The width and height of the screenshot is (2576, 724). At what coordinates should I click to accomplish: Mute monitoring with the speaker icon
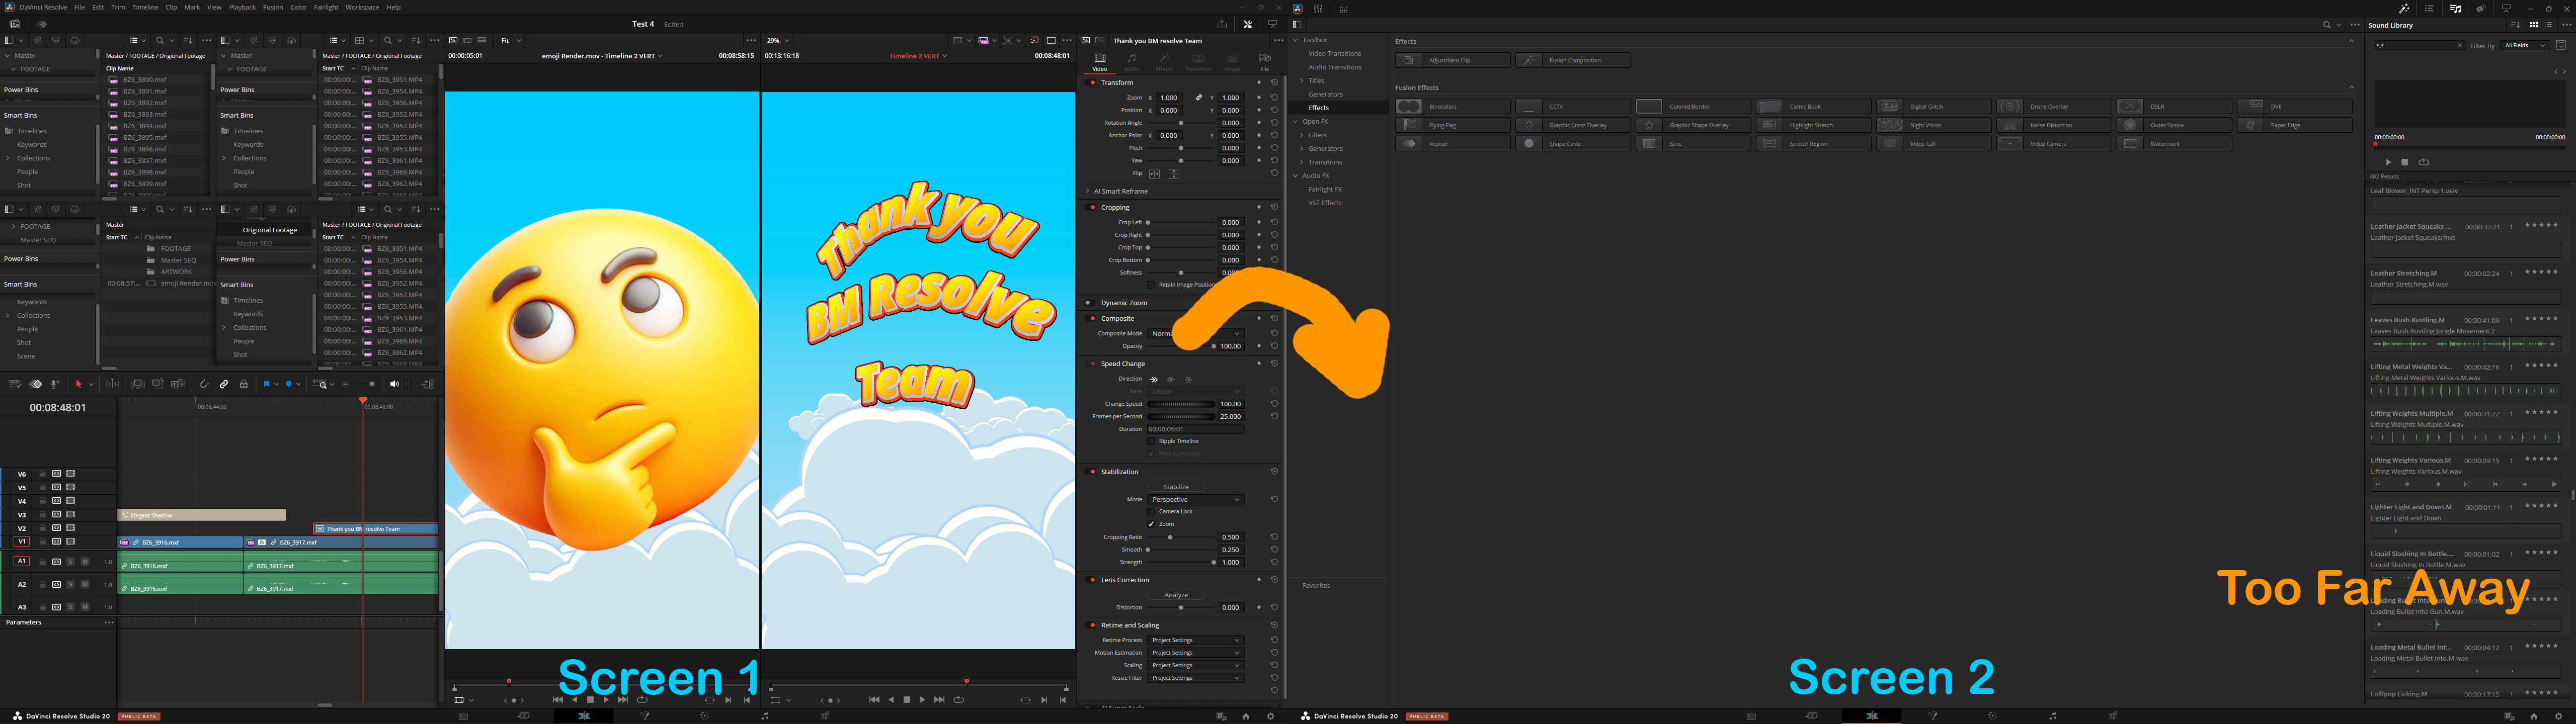click(x=395, y=384)
